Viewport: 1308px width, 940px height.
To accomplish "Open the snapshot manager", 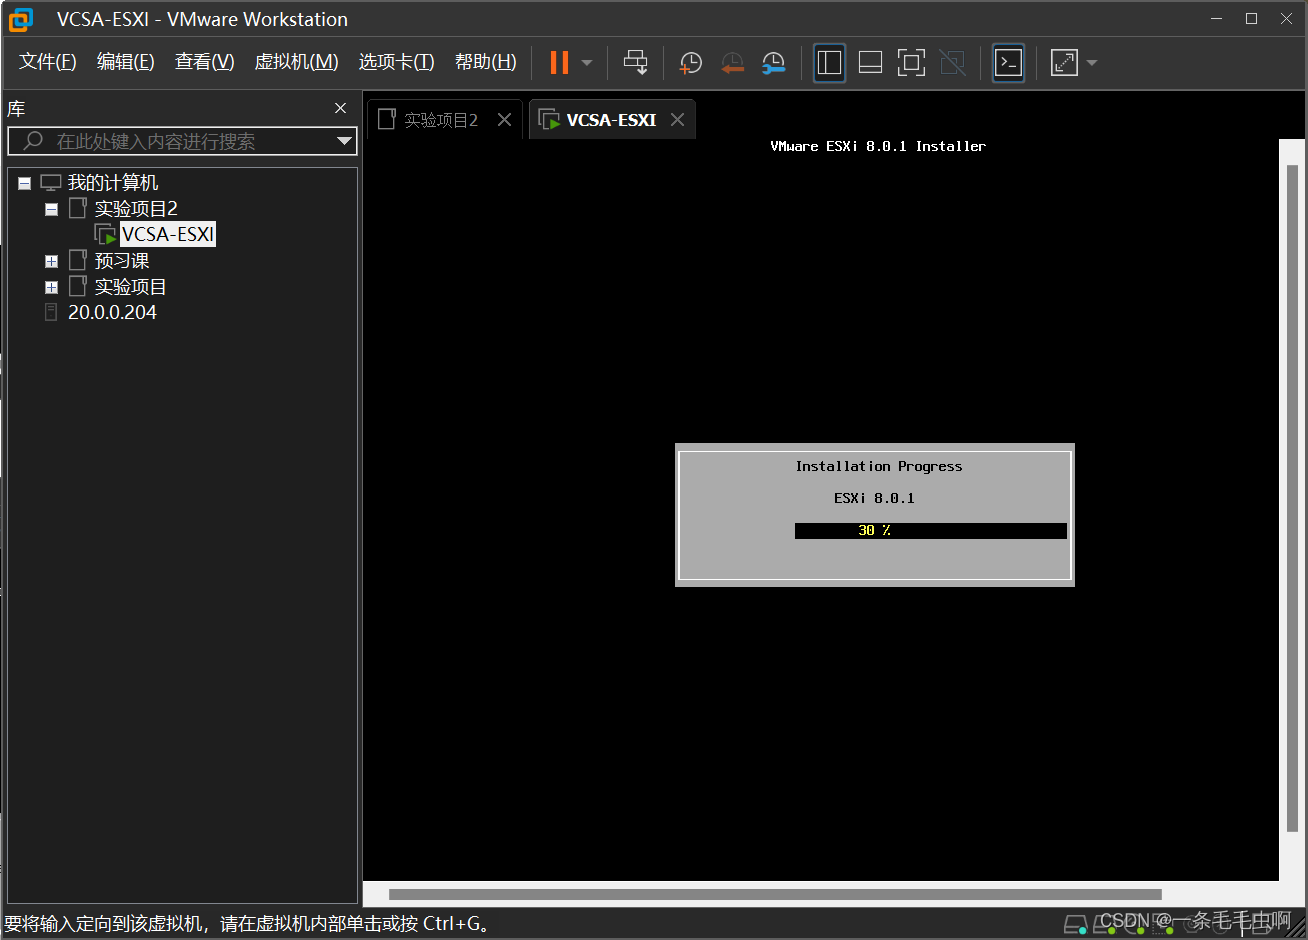I will coord(773,63).
